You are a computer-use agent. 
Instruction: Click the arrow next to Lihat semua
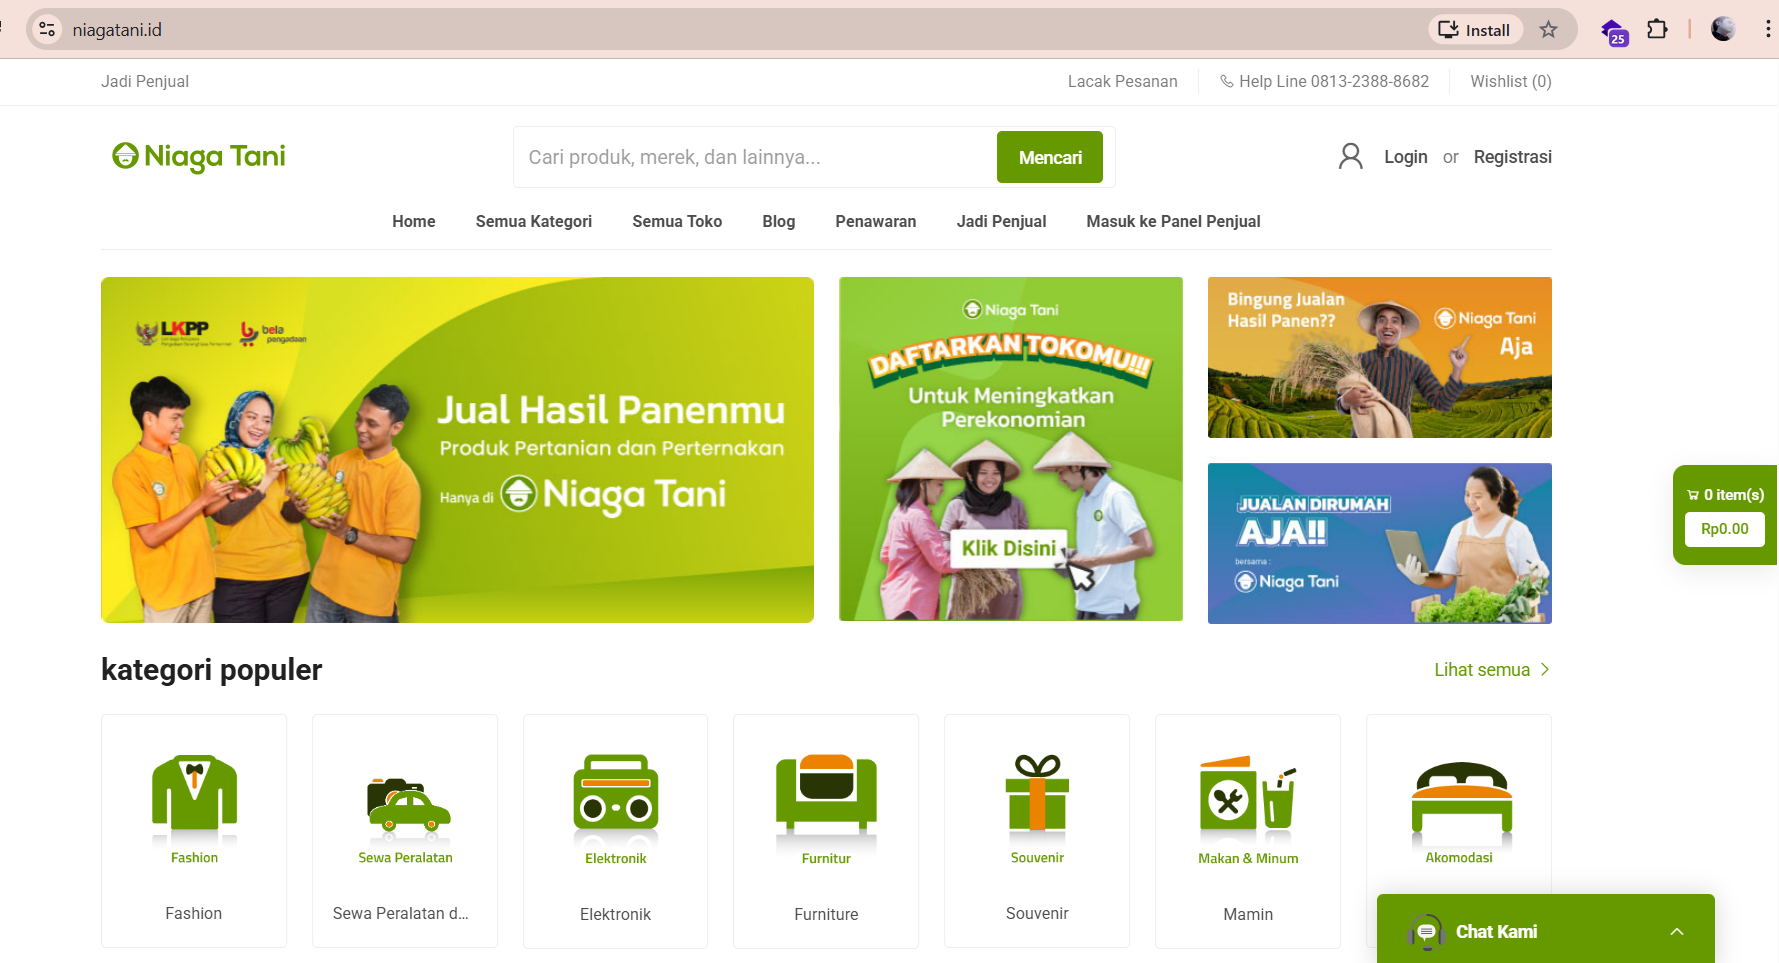1544,669
